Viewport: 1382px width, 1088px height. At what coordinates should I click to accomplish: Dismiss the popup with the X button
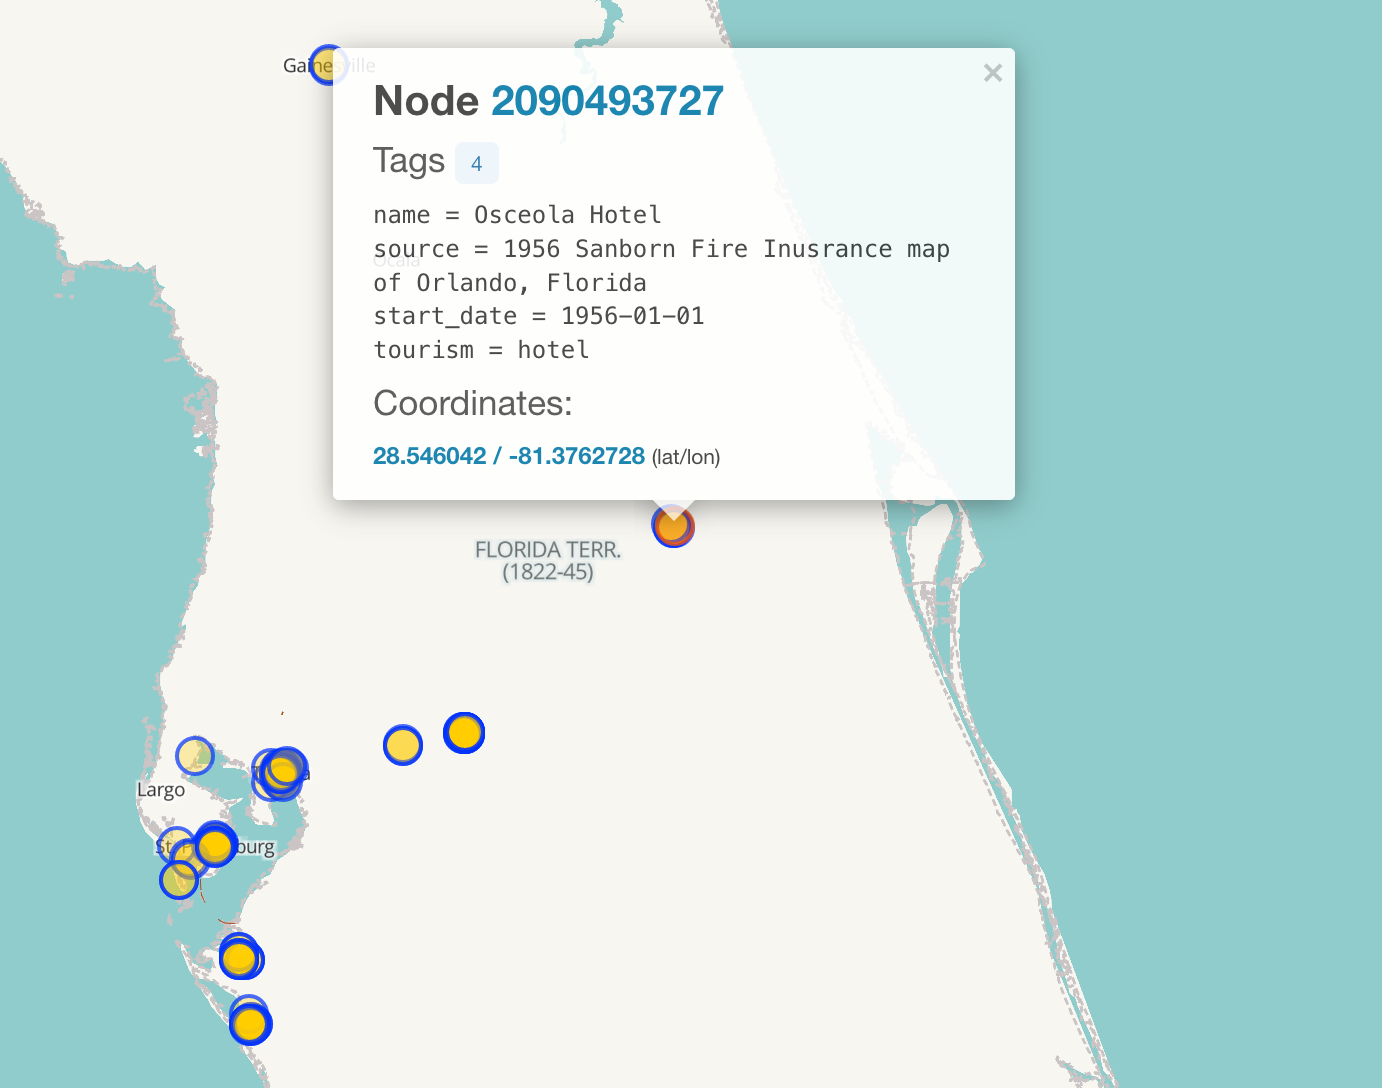click(x=992, y=72)
